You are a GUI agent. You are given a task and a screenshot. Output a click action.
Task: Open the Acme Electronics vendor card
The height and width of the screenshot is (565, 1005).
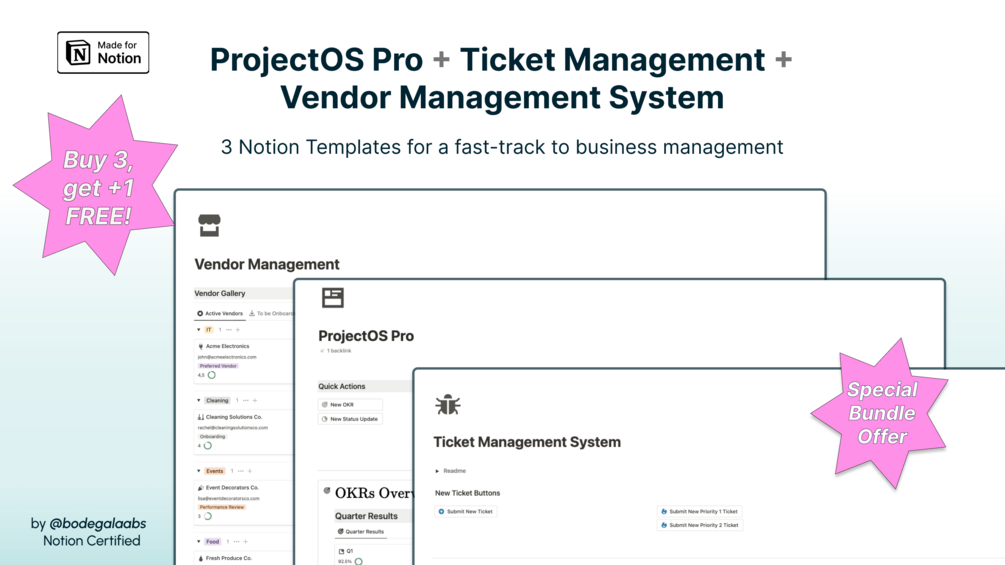tap(244, 361)
